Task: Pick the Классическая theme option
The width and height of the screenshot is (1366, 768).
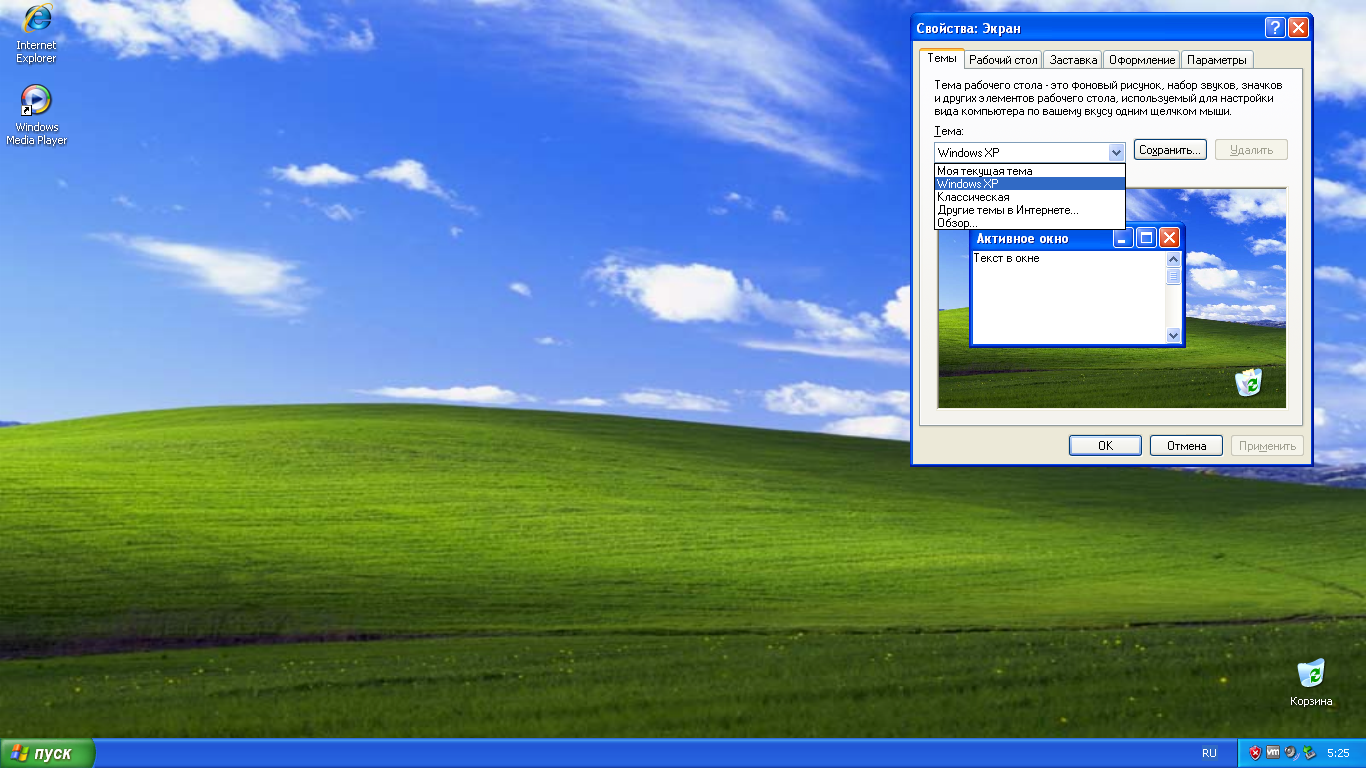Action: pos(1030,197)
